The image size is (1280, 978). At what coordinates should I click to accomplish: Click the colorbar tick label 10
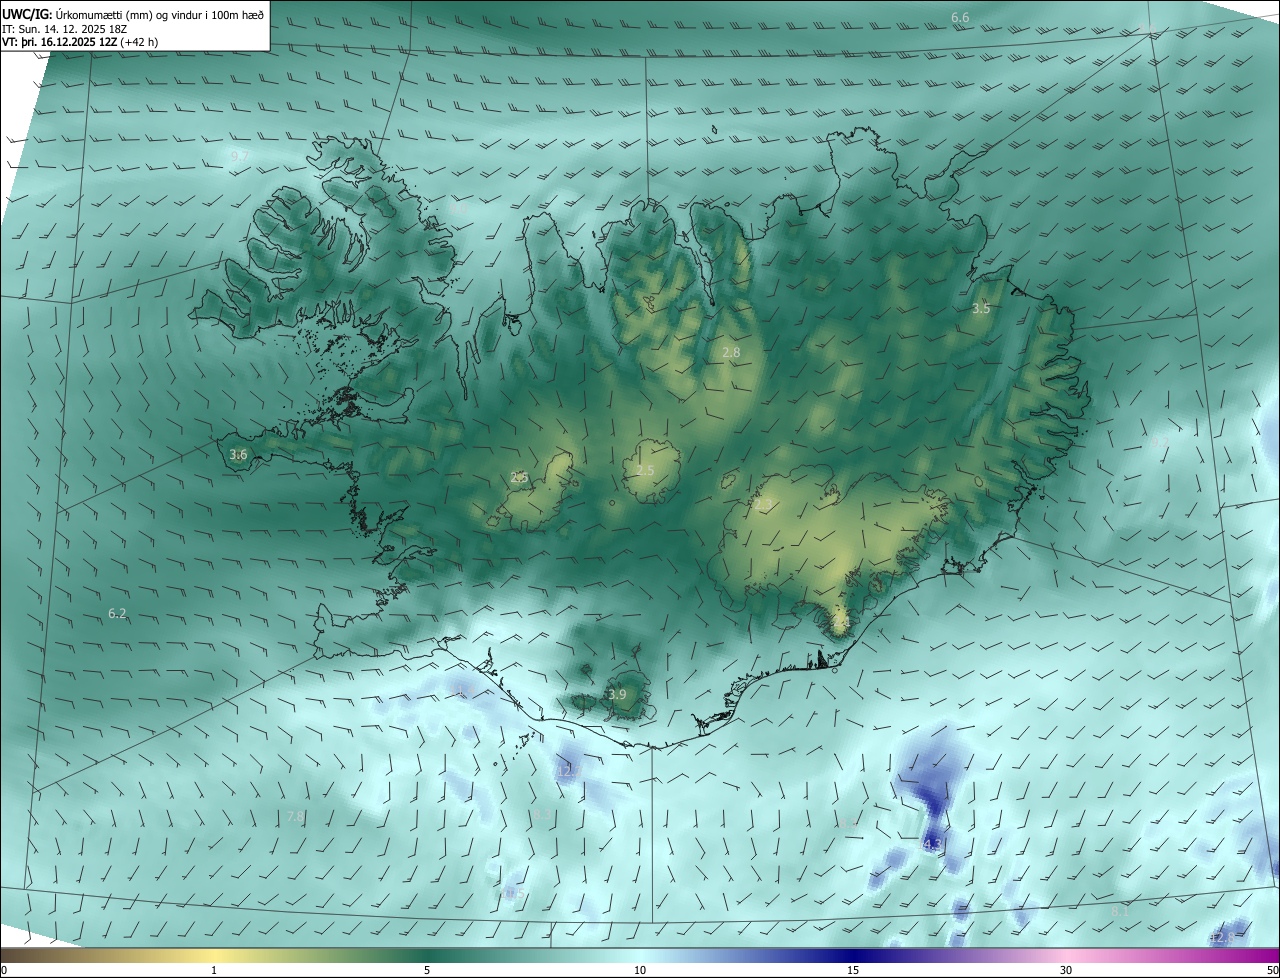[640, 970]
